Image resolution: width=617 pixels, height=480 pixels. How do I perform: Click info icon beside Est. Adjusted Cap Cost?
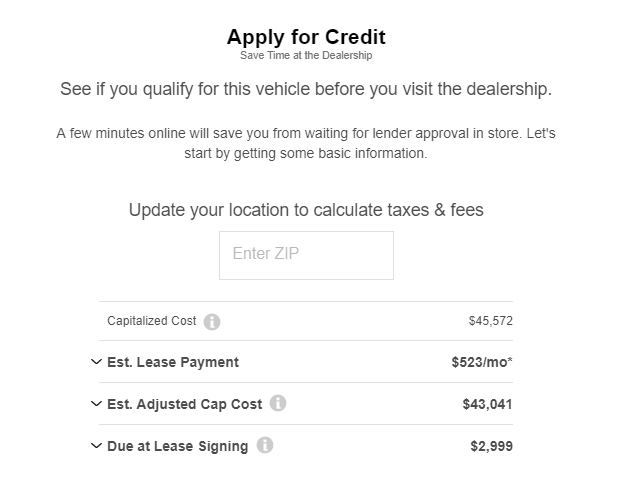pyautogui.click(x=278, y=403)
